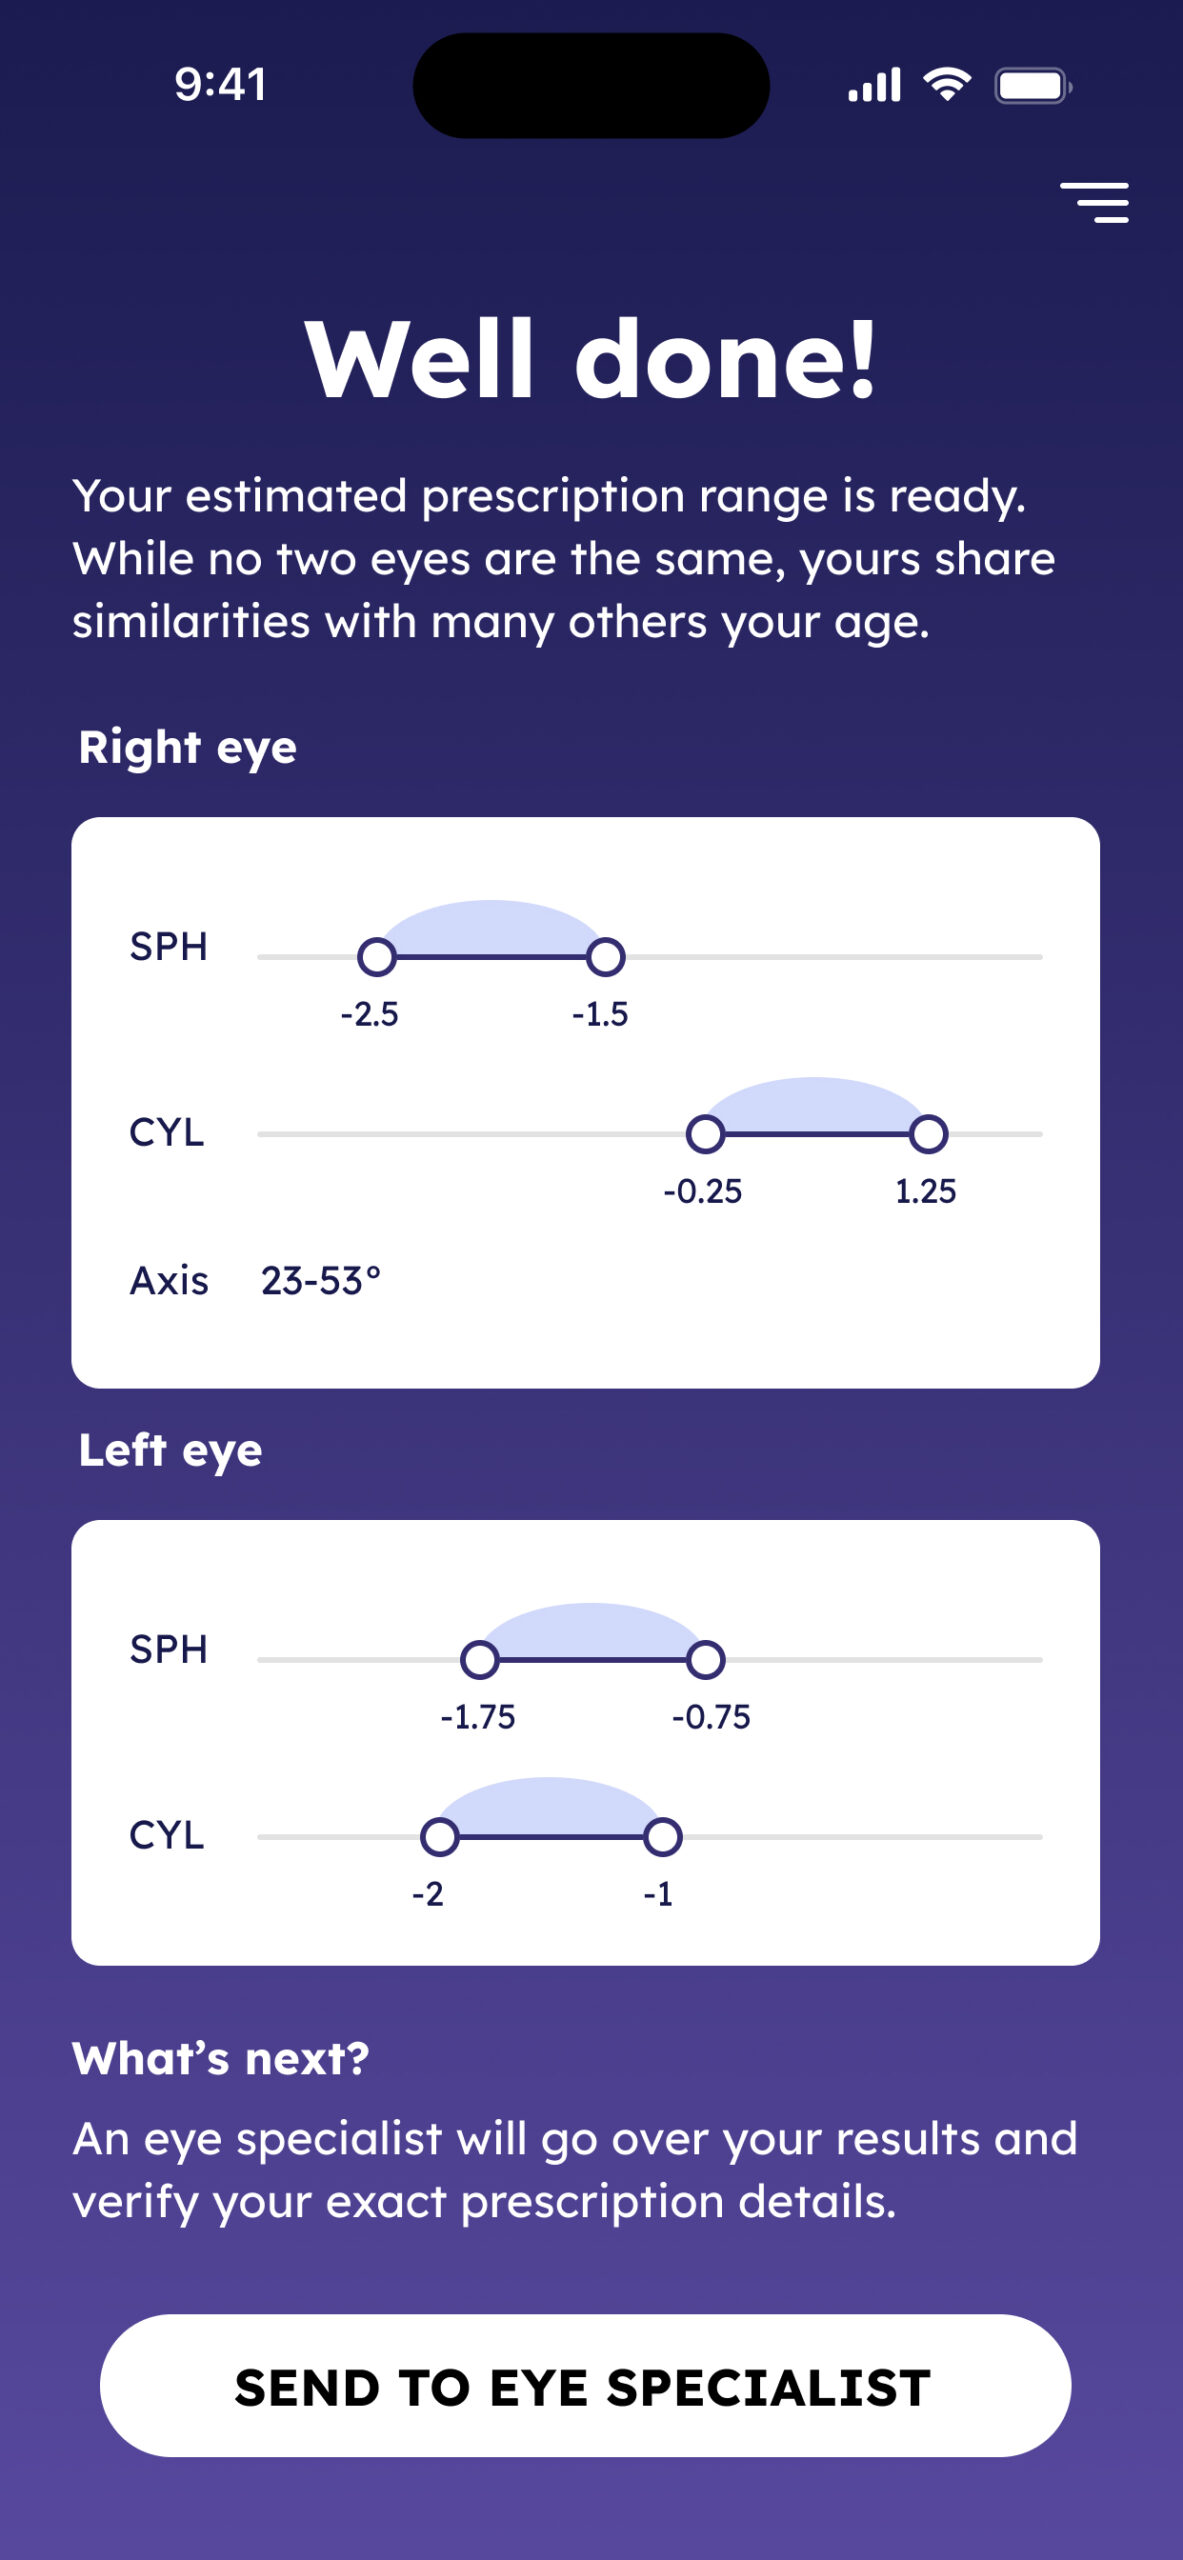Send results to eye specialist
Viewport: 1183px width, 2560px height.
pos(585,2385)
